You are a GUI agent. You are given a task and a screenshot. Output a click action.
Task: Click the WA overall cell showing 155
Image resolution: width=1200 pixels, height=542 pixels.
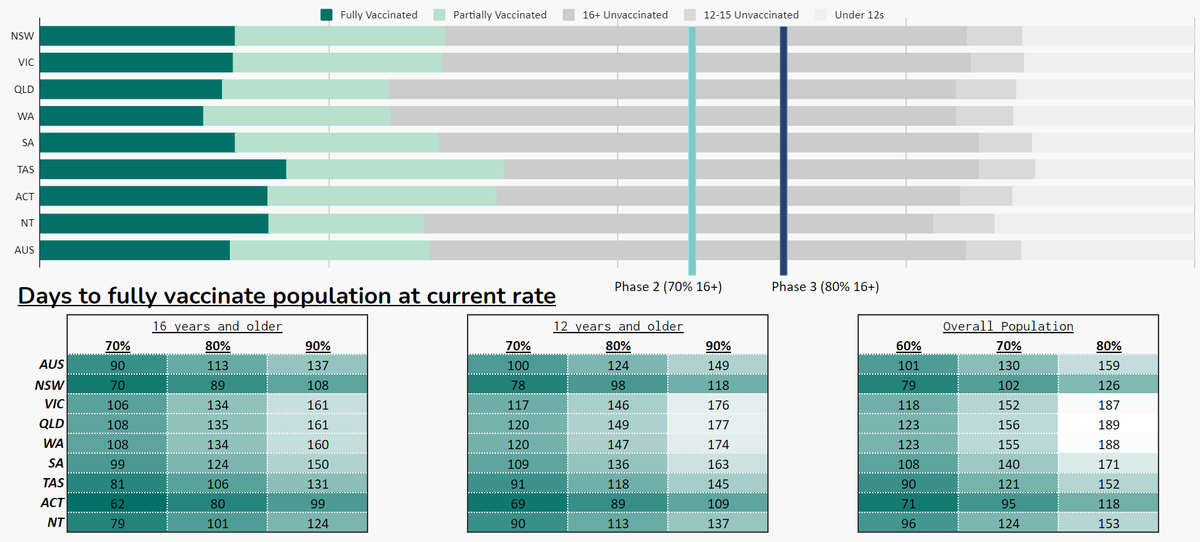(x=1008, y=443)
